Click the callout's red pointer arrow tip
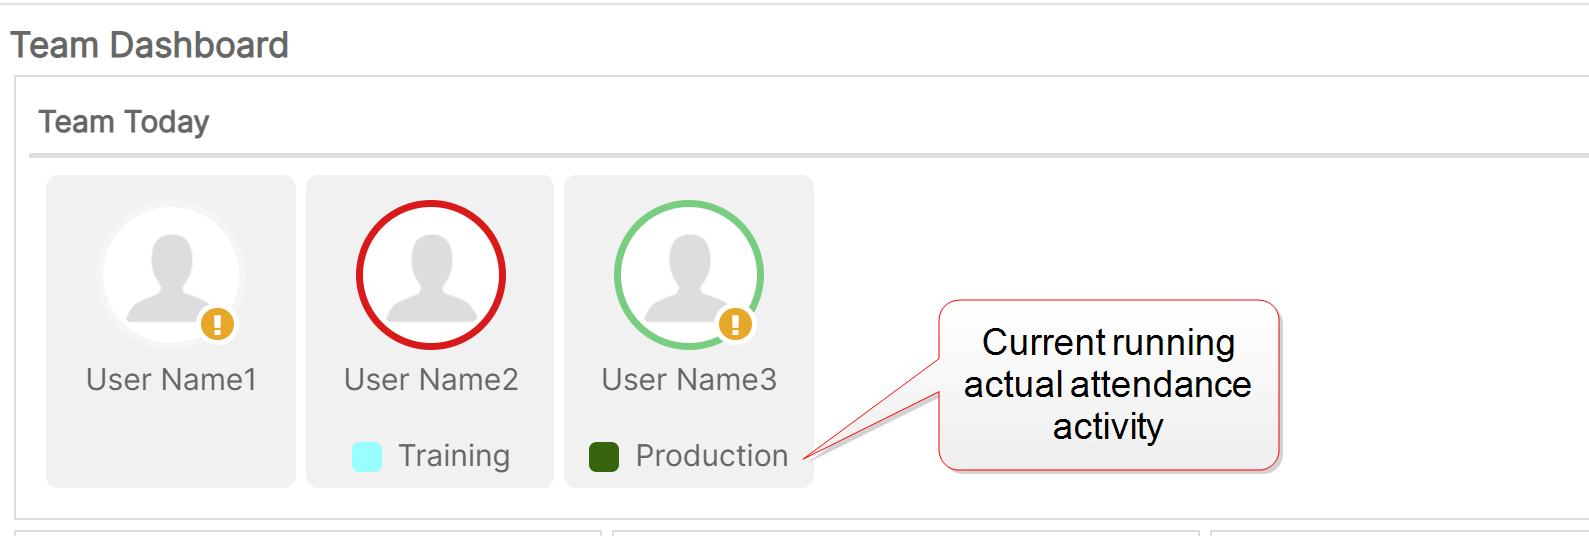Image resolution: width=1589 pixels, height=536 pixels. pos(806,458)
